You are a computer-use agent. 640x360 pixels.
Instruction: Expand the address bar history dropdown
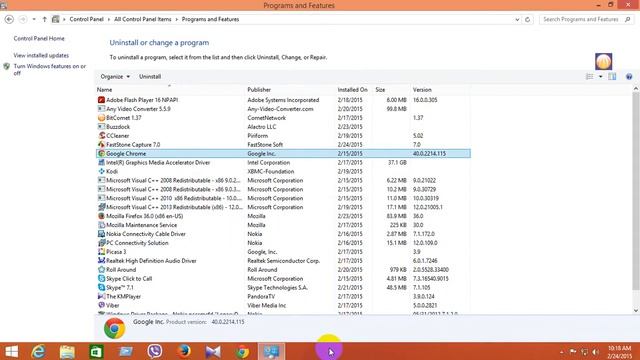(x=517, y=19)
